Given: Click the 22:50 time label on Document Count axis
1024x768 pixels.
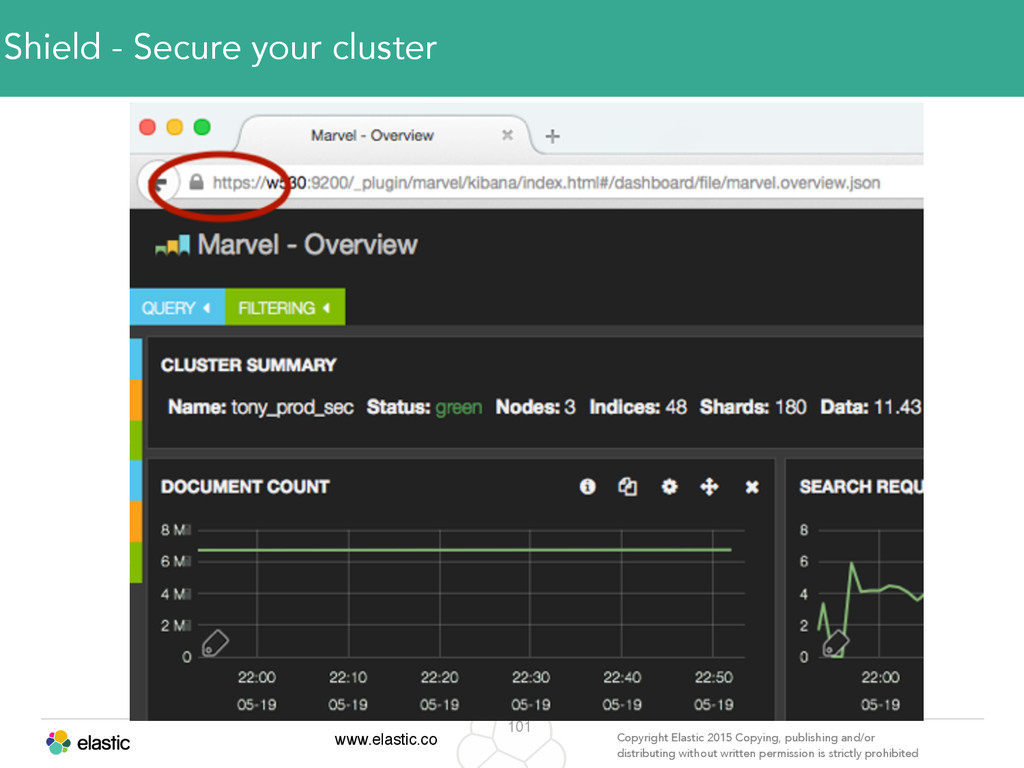Looking at the screenshot, I should point(713,677).
